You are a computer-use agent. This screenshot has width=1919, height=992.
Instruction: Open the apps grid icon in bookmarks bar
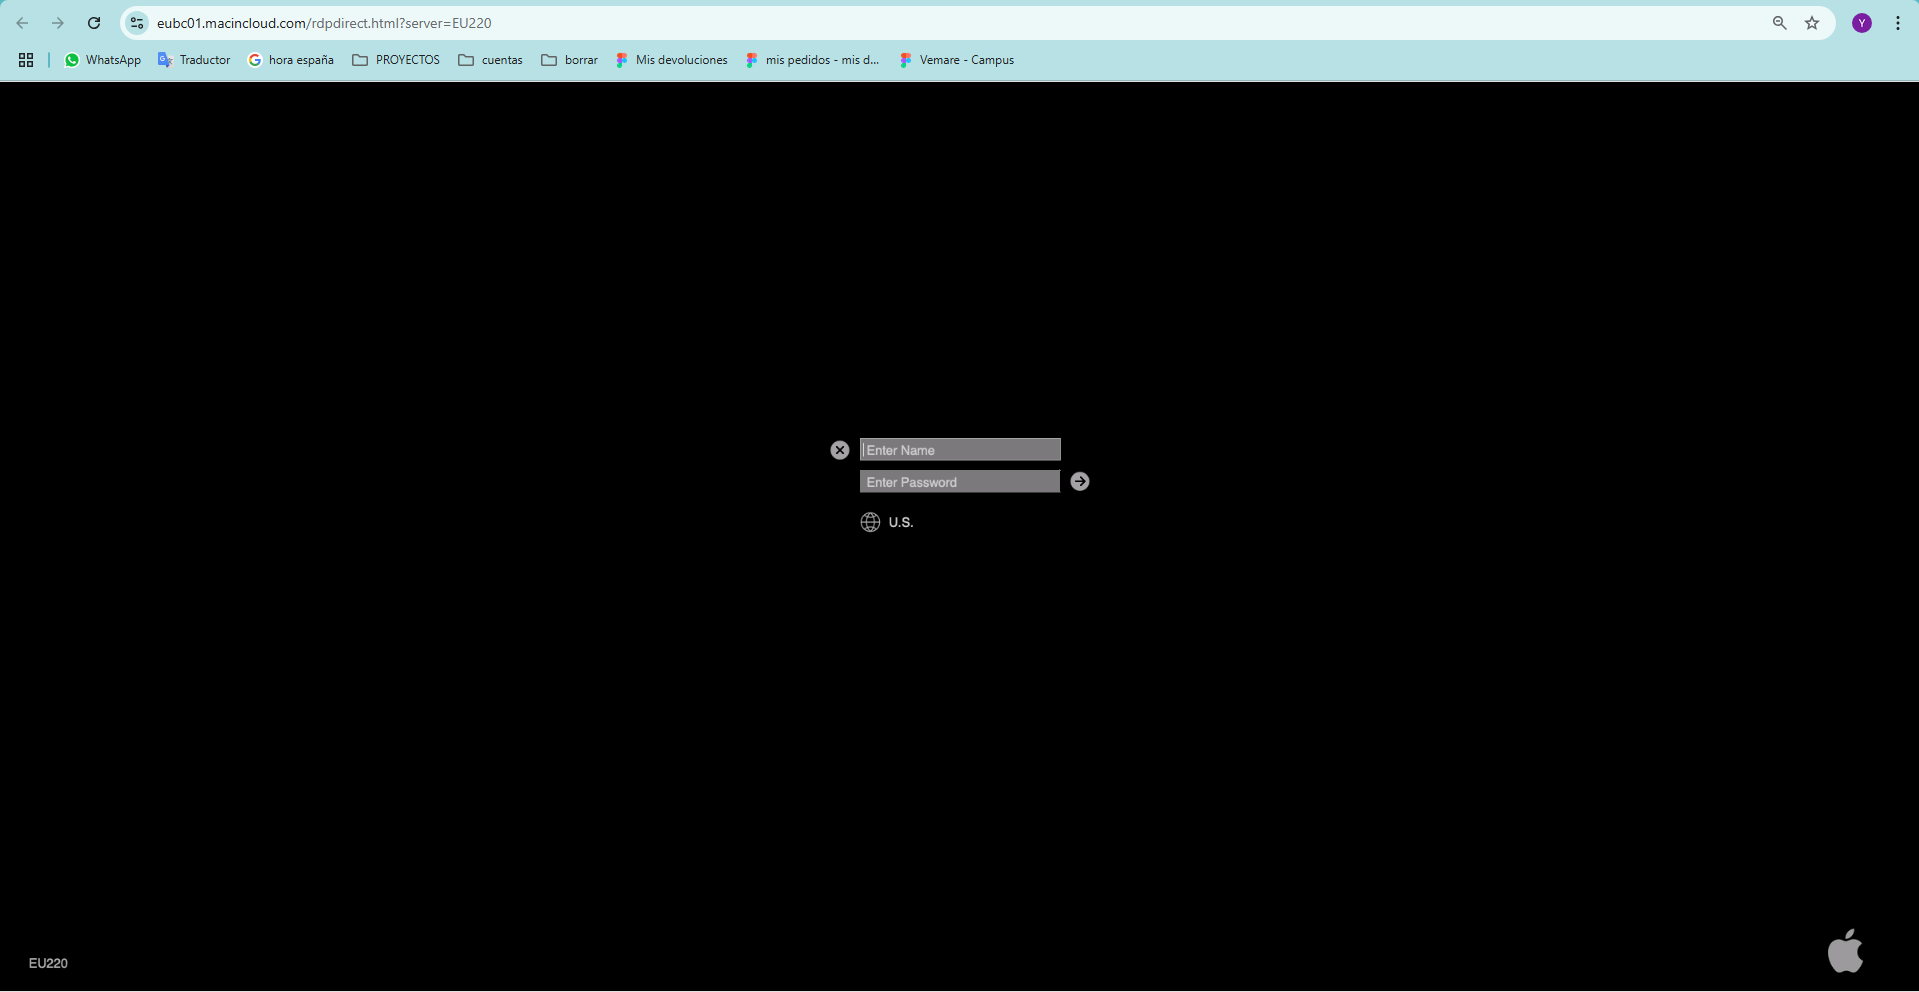pyautogui.click(x=26, y=60)
